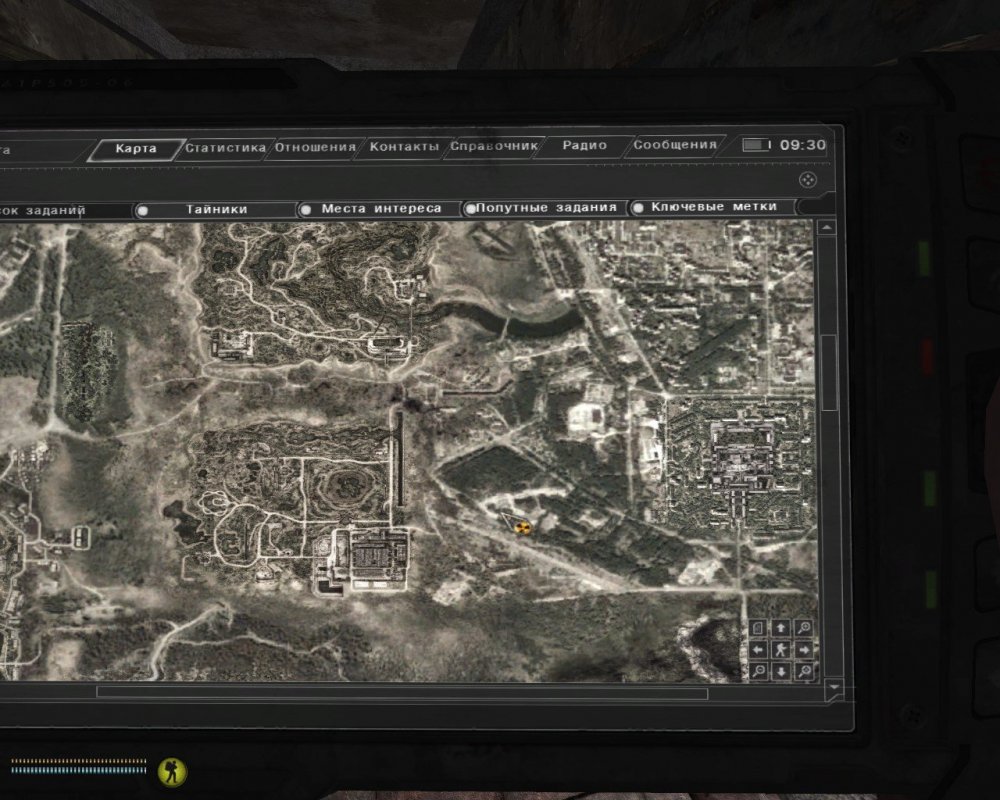The width and height of the screenshot is (1000, 800).
Task: Center the map on the player icon
Action: pyautogui.click(x=781, y=649)
